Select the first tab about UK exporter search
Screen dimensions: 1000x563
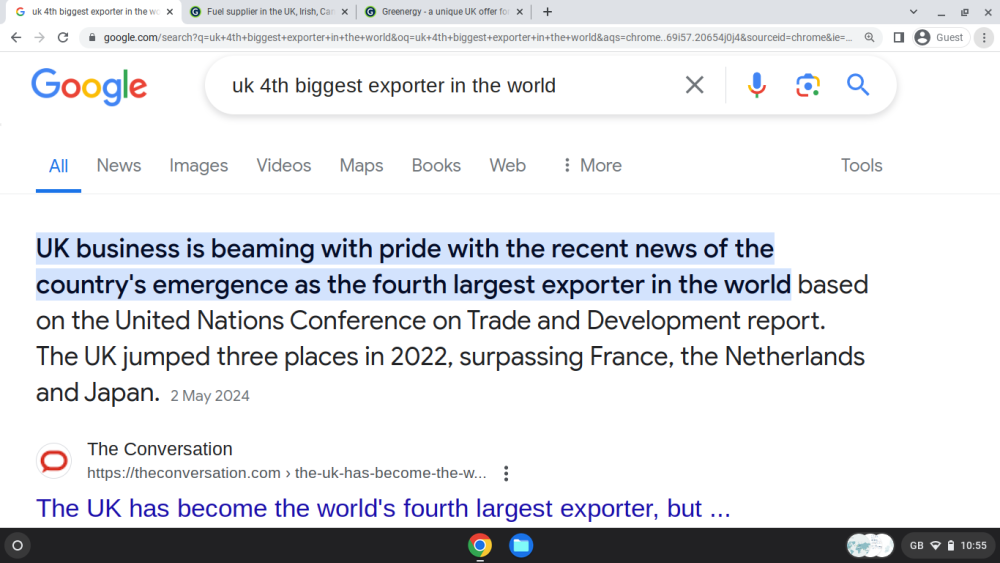(95, 11)
